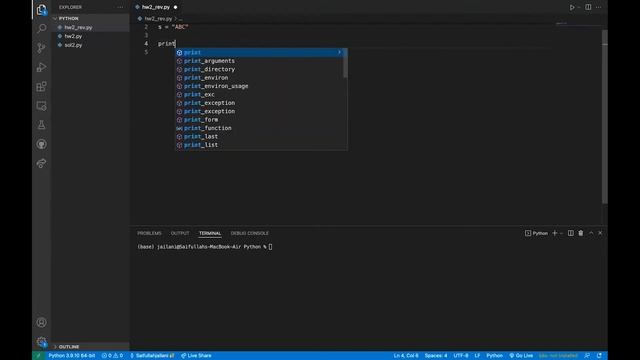Choose print_environ from suggestions
The image size is (640, 360).
tap(260, 78)
